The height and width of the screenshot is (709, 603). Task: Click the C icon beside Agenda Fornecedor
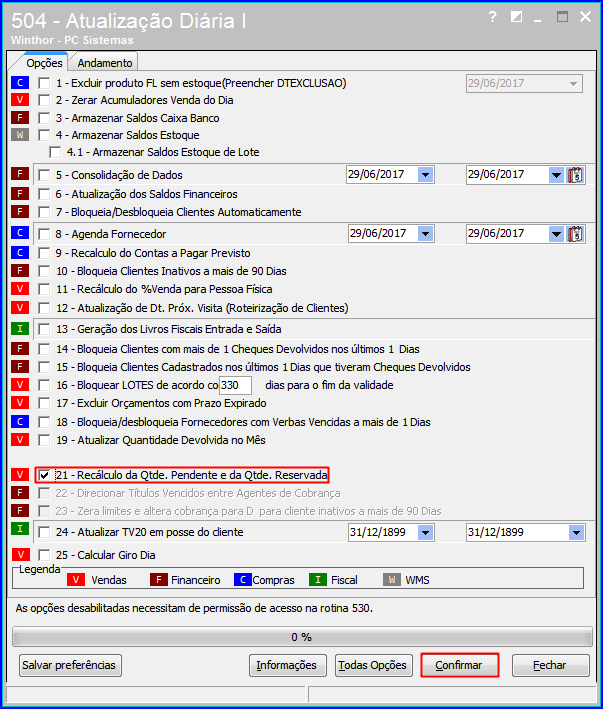20,233
